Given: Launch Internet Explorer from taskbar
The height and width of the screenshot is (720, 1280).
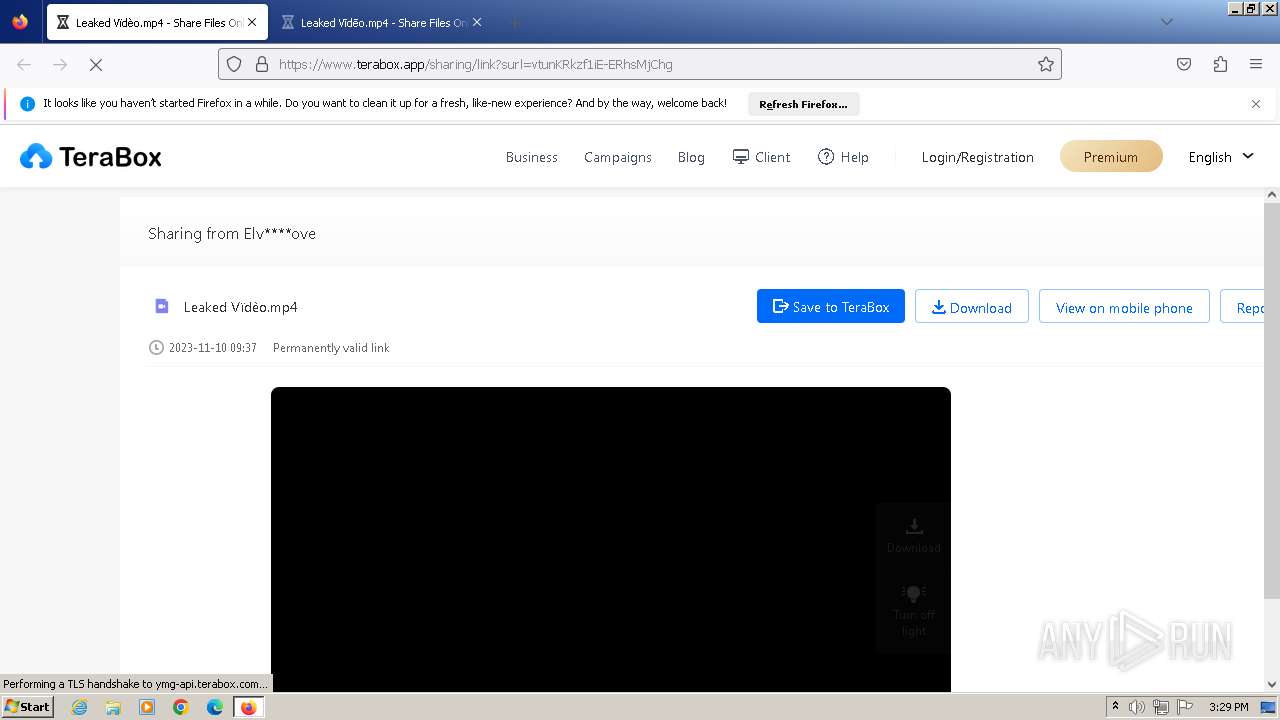Looking at the screenshot, I should [x=79, y=707].
